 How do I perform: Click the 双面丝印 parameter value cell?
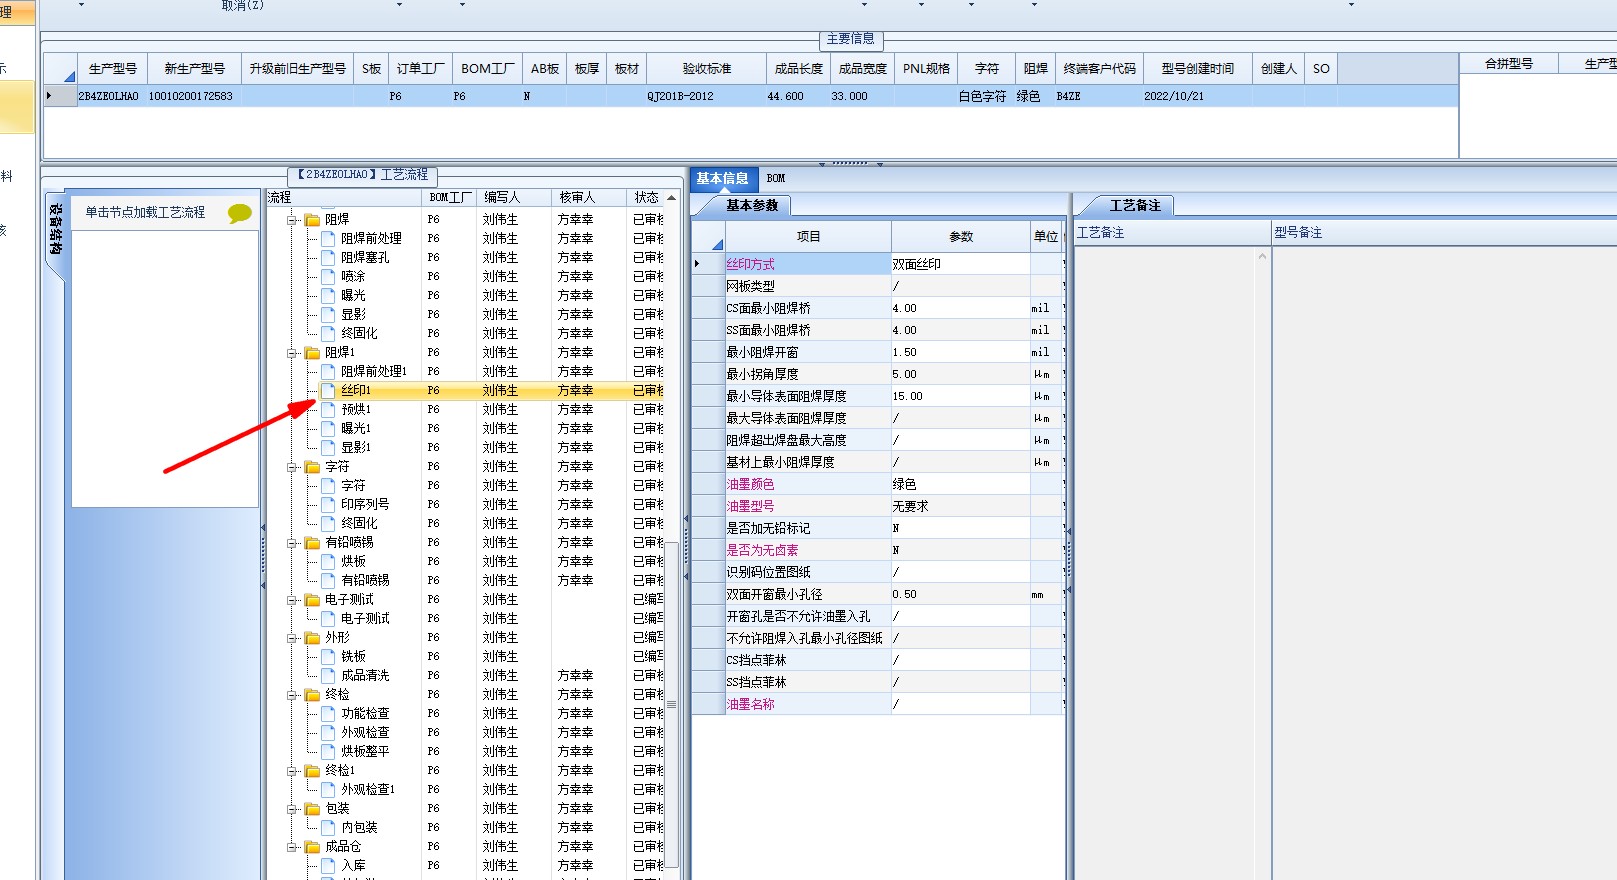pos(960,264)
